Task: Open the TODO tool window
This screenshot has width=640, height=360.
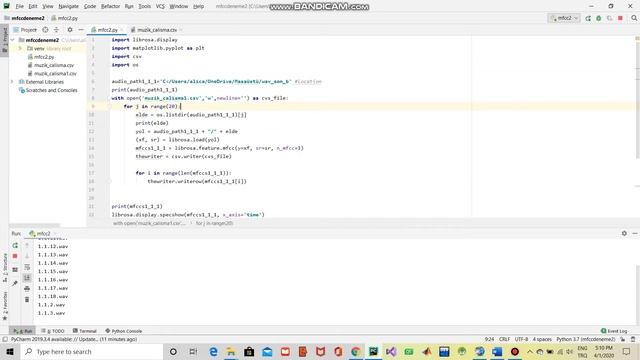Action: (53, 331)
